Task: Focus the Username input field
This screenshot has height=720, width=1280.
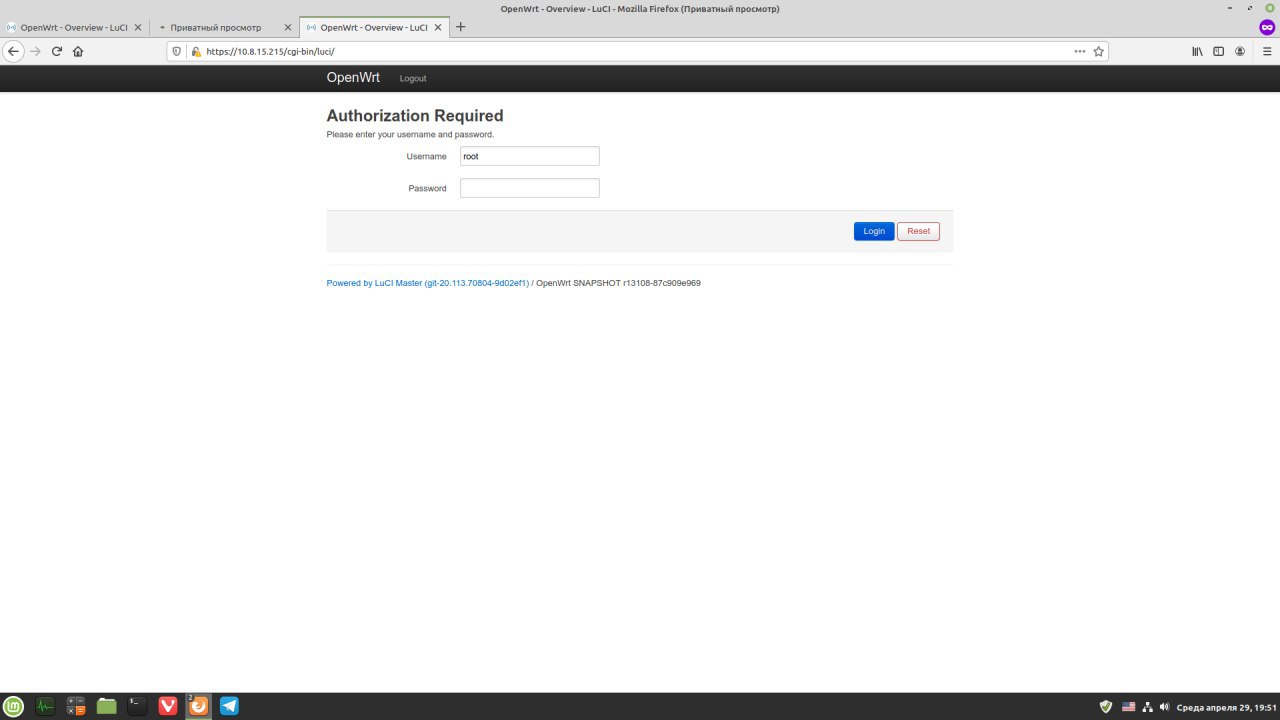Action: (530, 156)
